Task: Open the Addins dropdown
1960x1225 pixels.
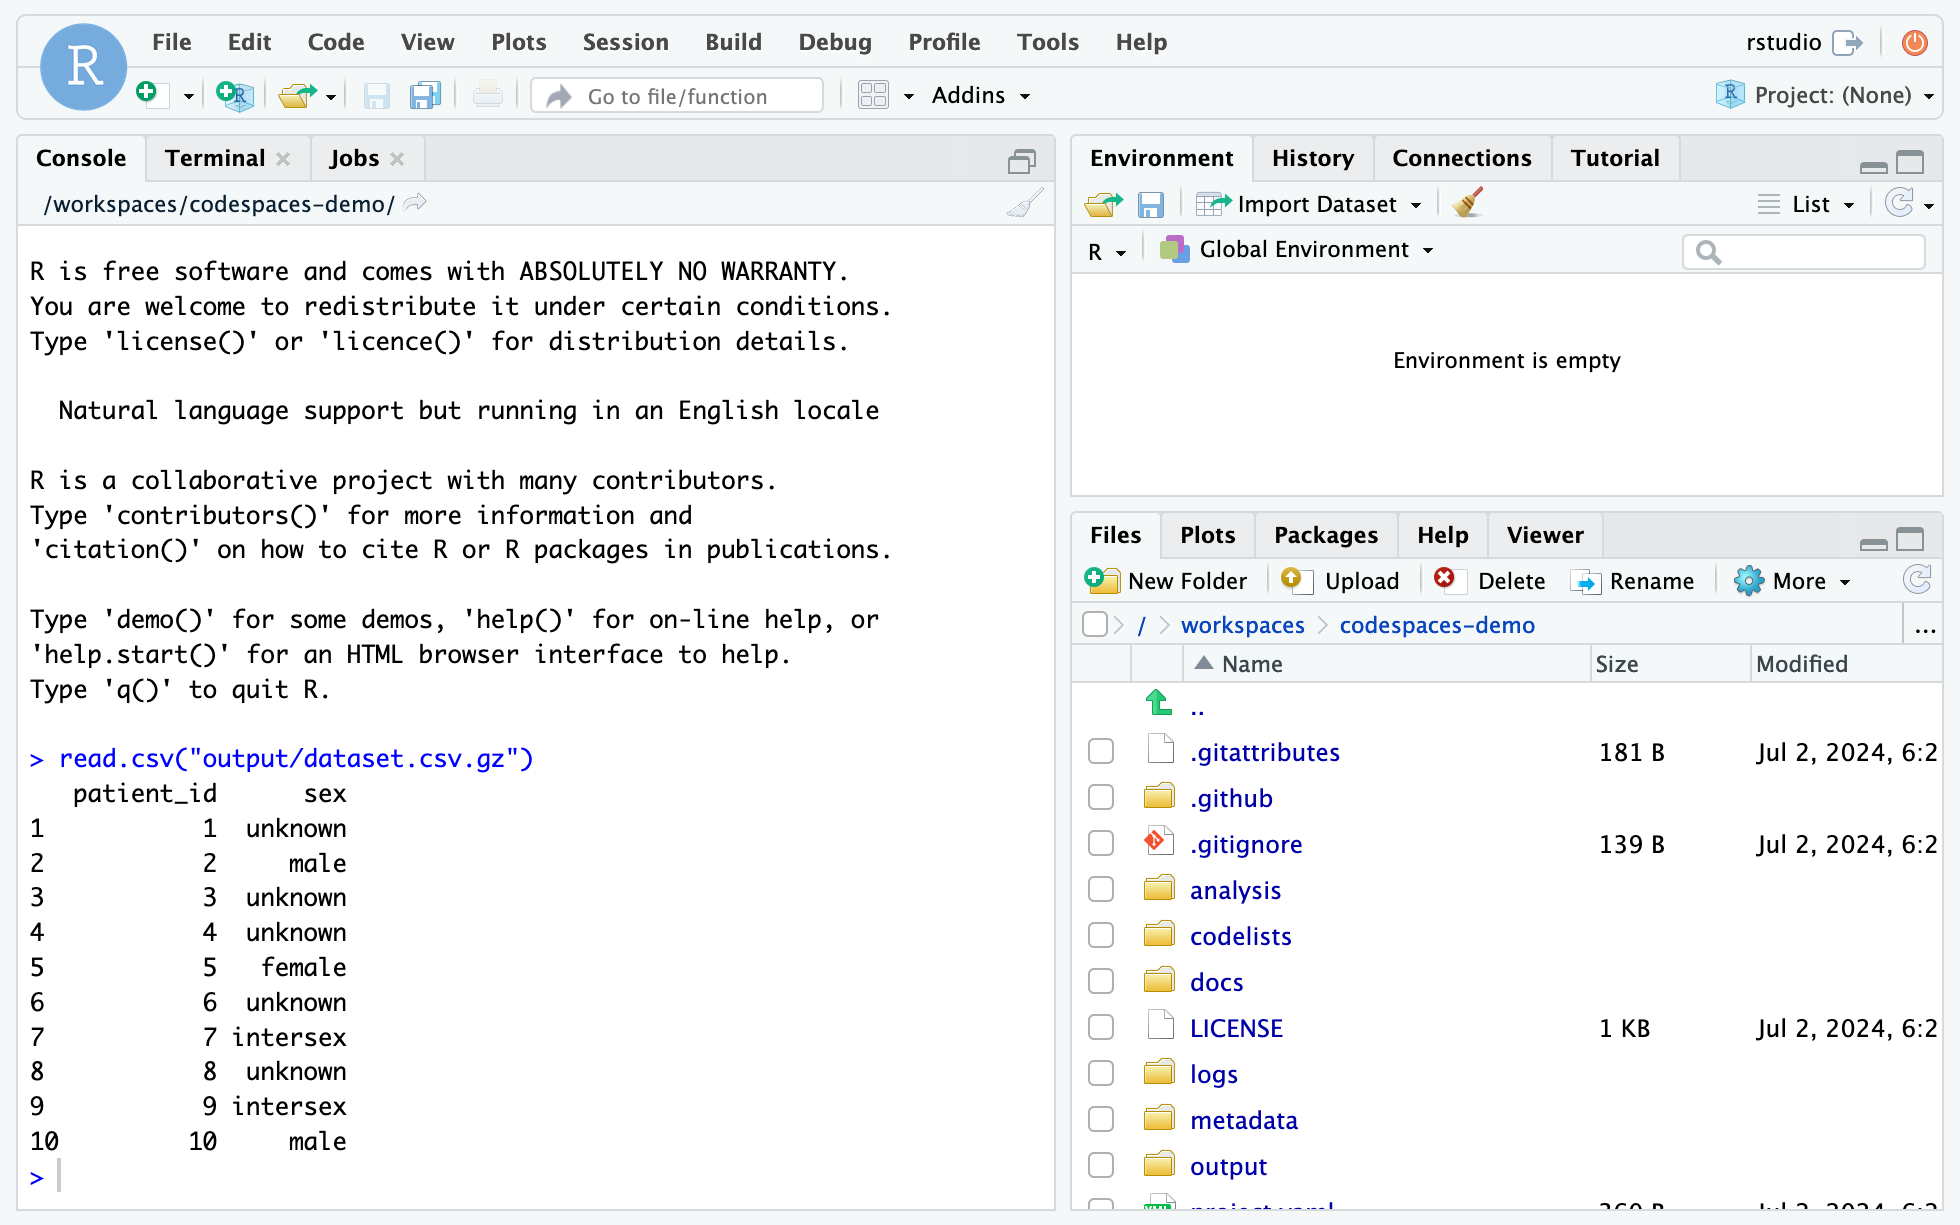Action: tap(981, 95)
